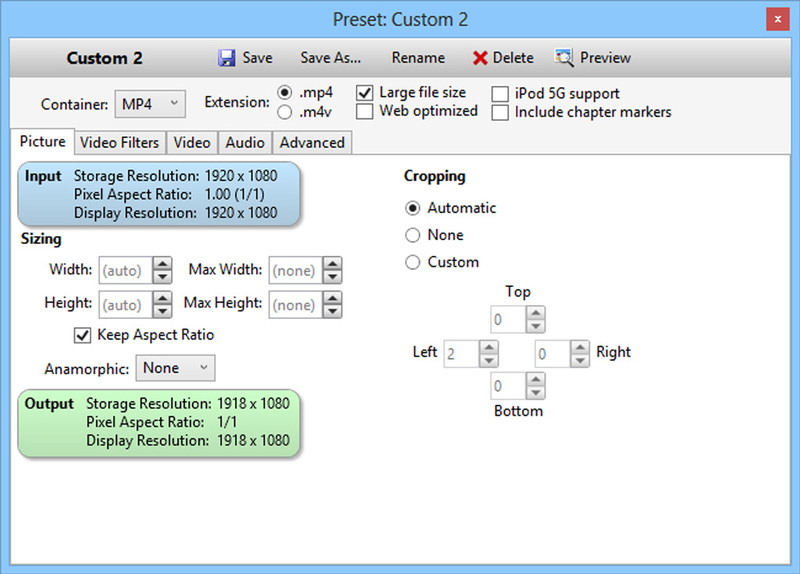Viewport: 800px width, 574px height.
Task: Increase Width using its up arrow
Action: click(x=162, y=264)
